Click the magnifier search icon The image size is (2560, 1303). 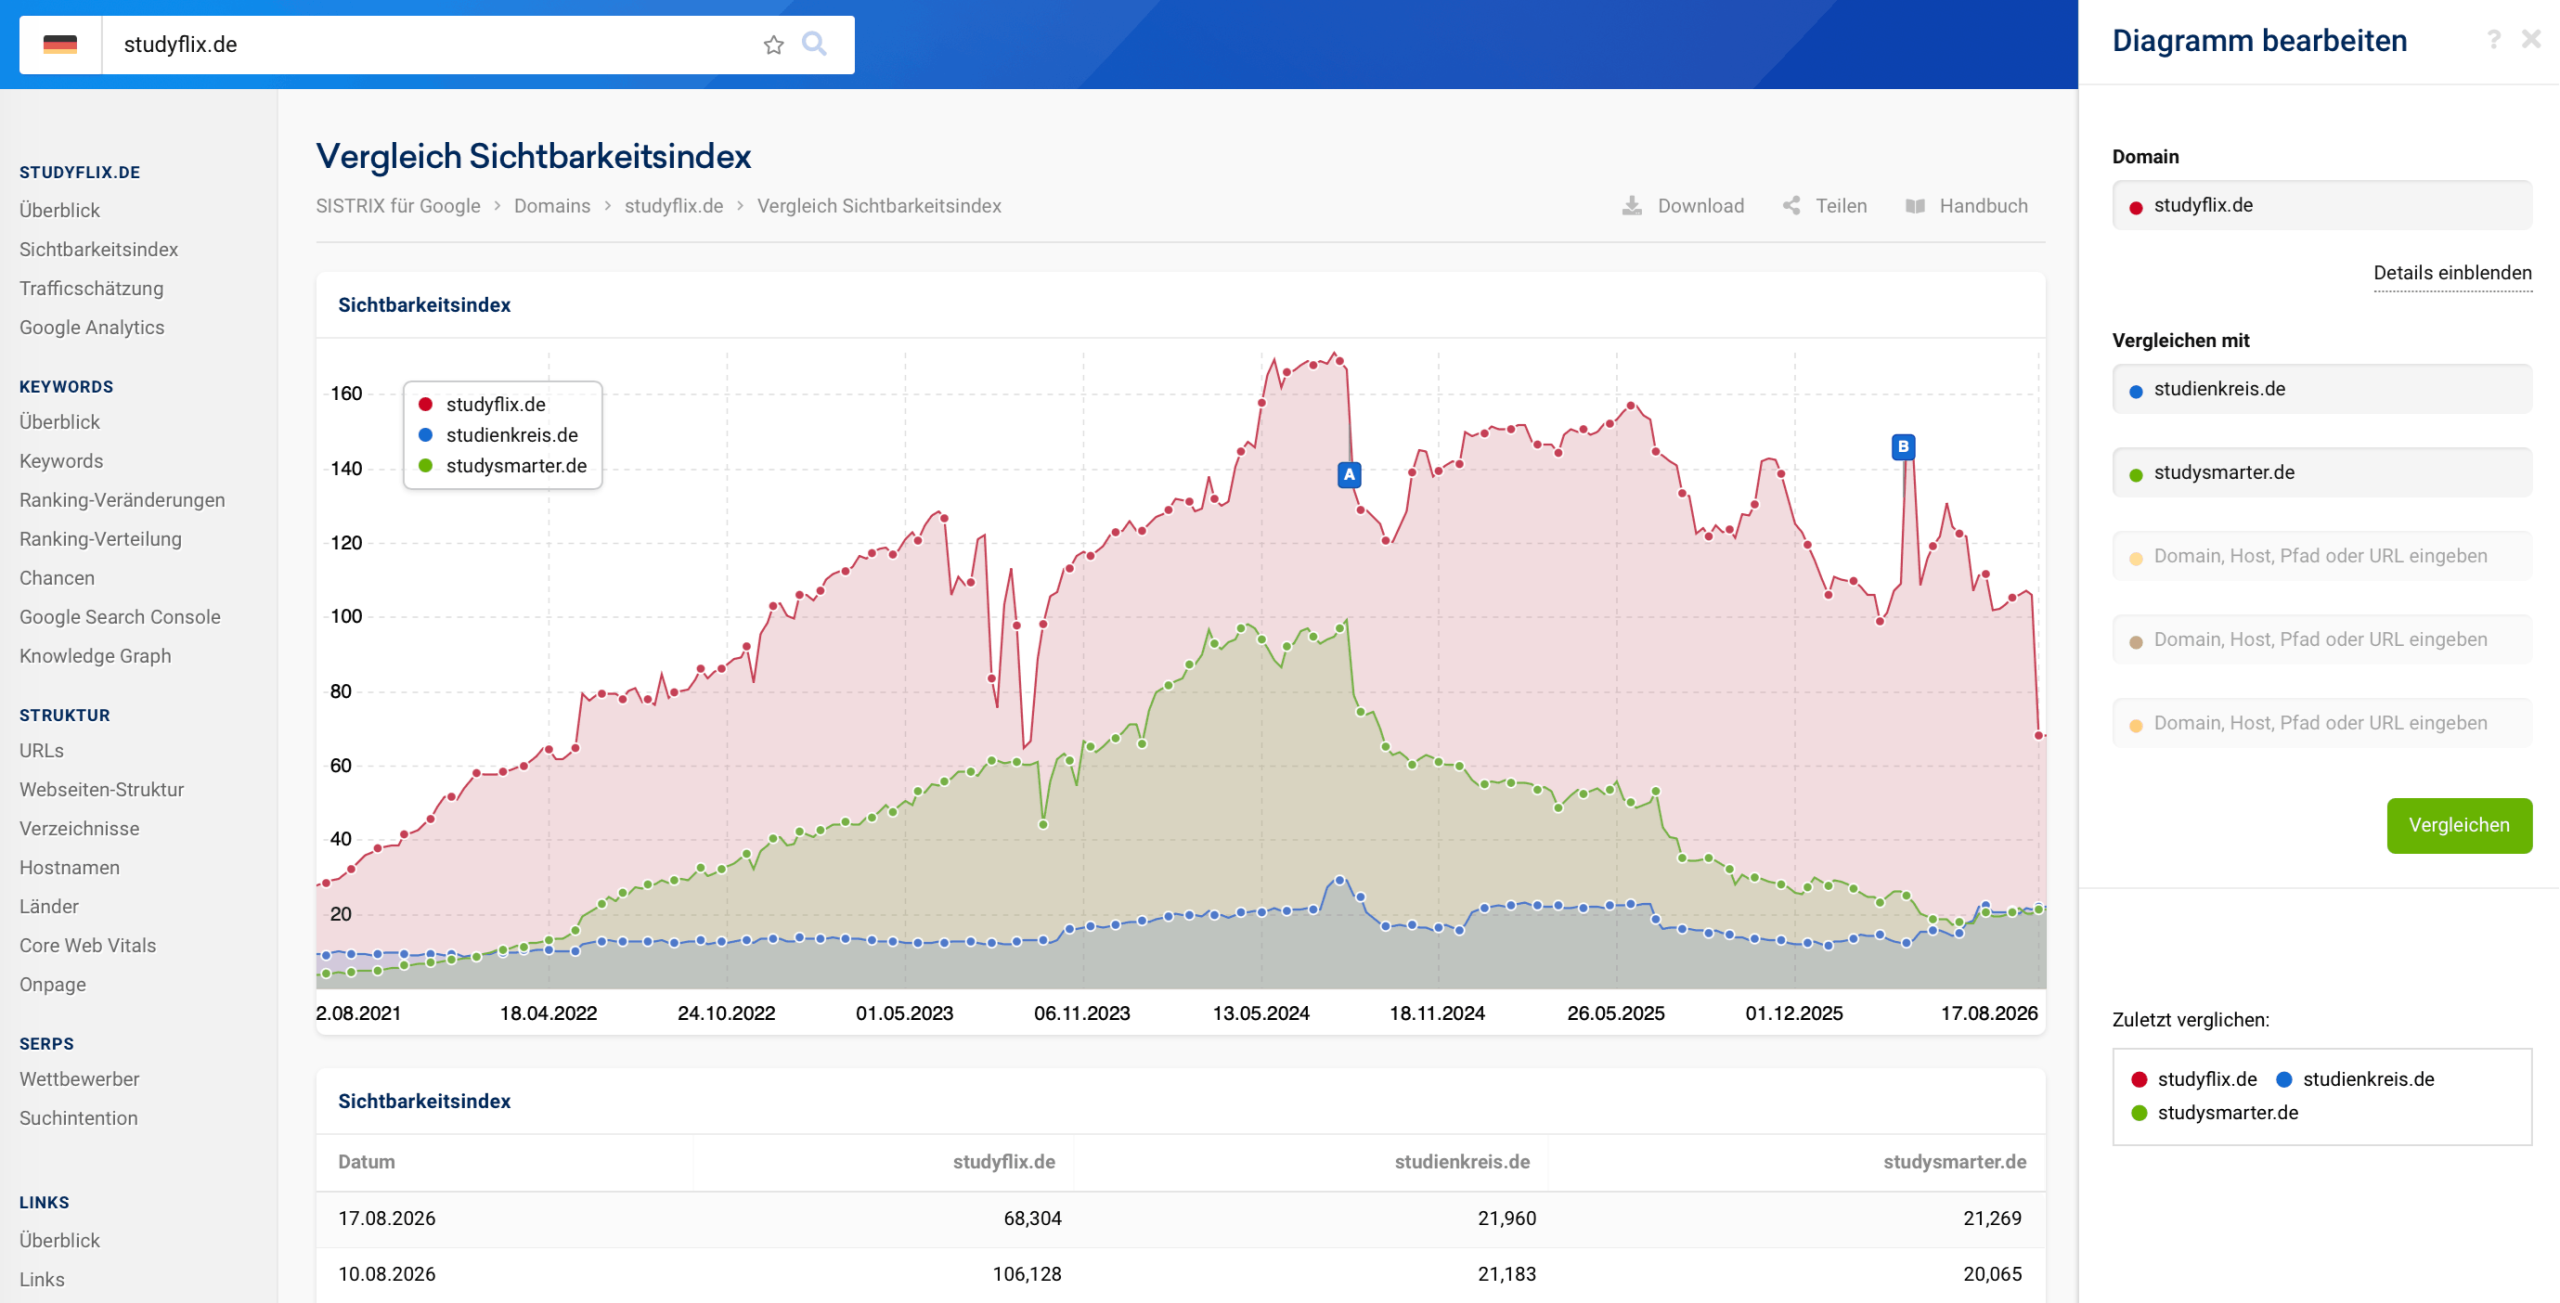click(x=814, y=44)
